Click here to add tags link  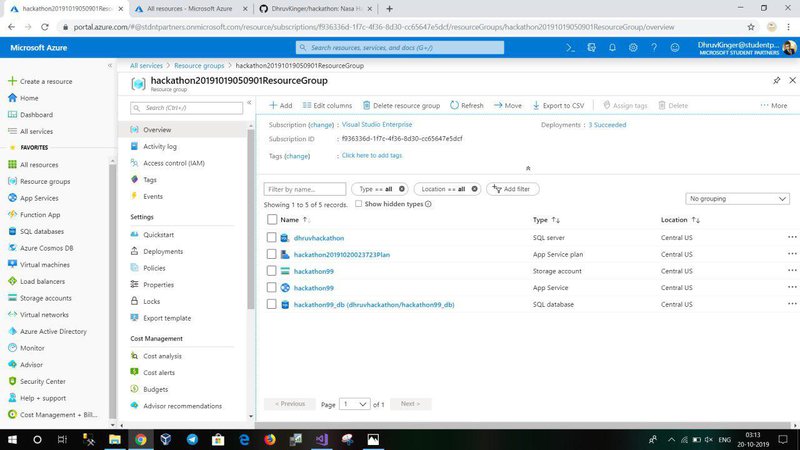371,156
